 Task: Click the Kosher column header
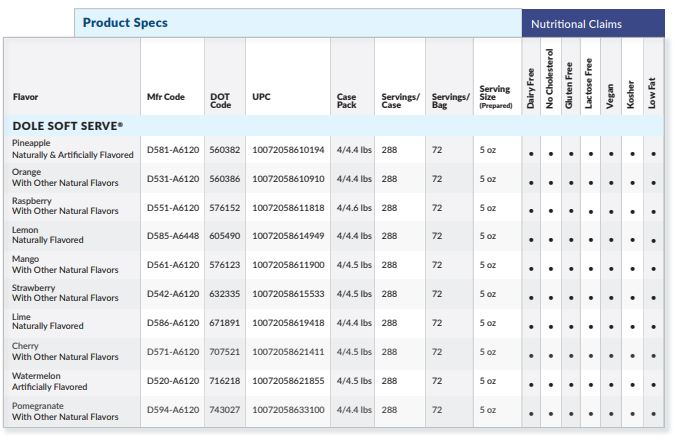[x=631, y=88]
